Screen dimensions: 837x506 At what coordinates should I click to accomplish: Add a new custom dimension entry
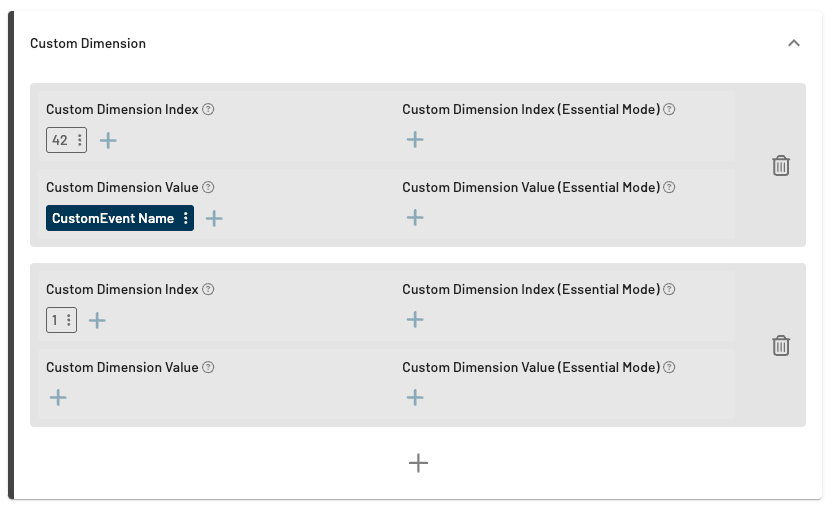[x=418, y=463]
